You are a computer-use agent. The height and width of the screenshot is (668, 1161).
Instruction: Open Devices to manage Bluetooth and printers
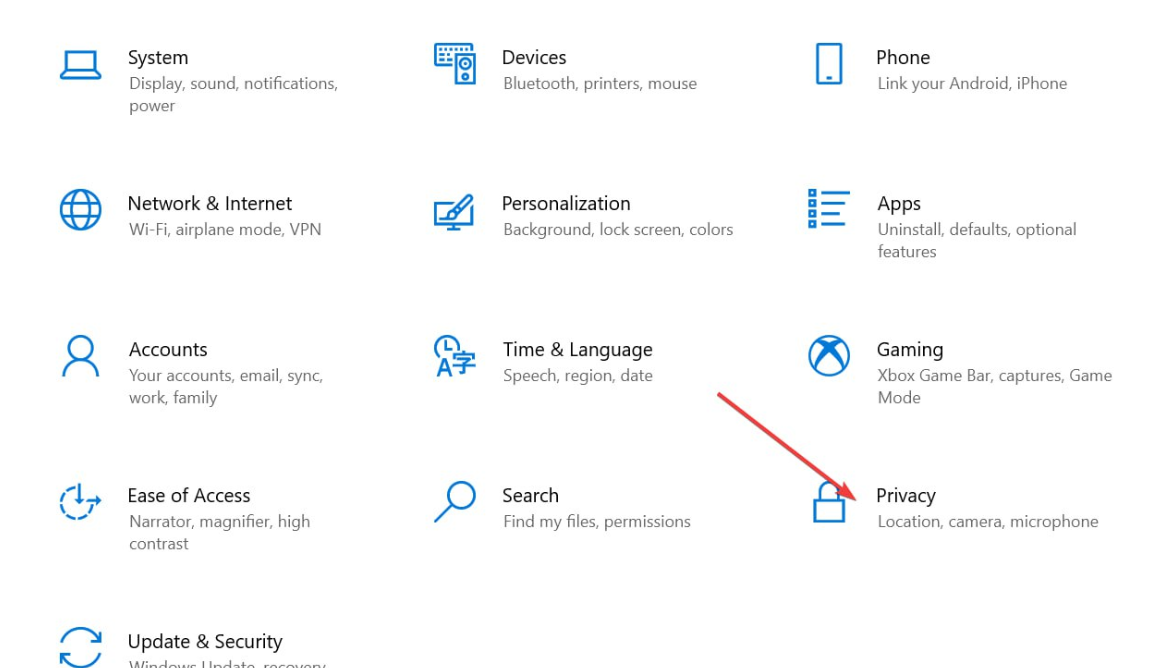click(534, 57)
